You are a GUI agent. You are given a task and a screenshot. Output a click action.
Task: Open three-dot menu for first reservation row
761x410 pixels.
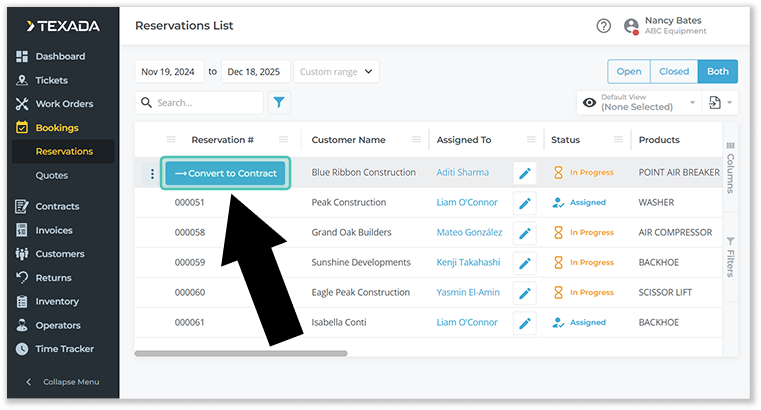click(152, 174)
